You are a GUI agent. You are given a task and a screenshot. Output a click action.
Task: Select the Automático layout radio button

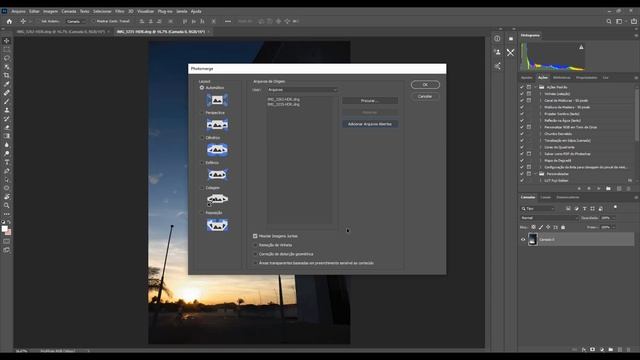coord(202,87)
